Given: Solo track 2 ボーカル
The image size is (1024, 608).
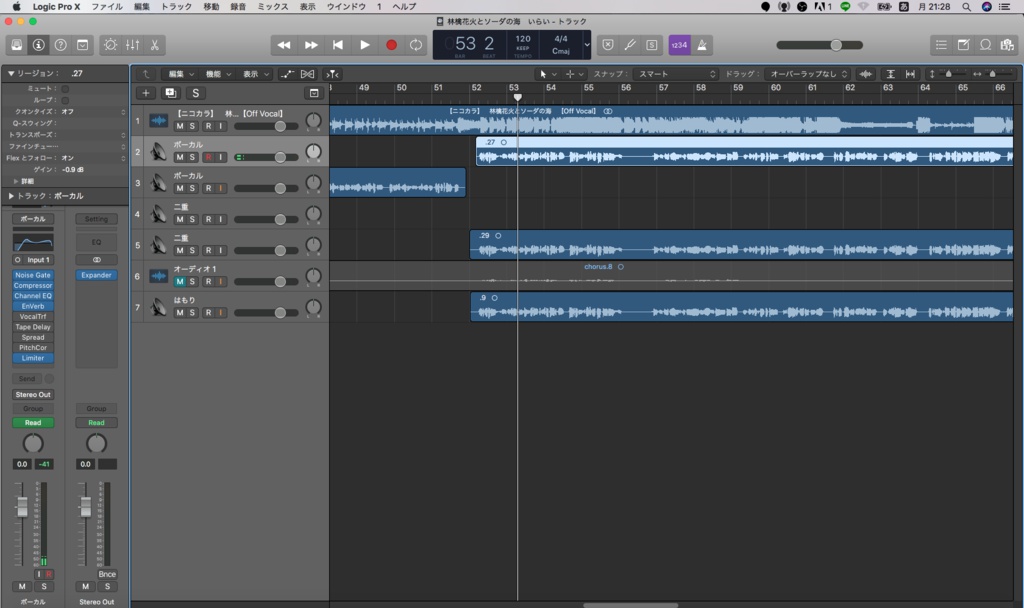Looking at the screenshot, I should (x=192, y=157).
